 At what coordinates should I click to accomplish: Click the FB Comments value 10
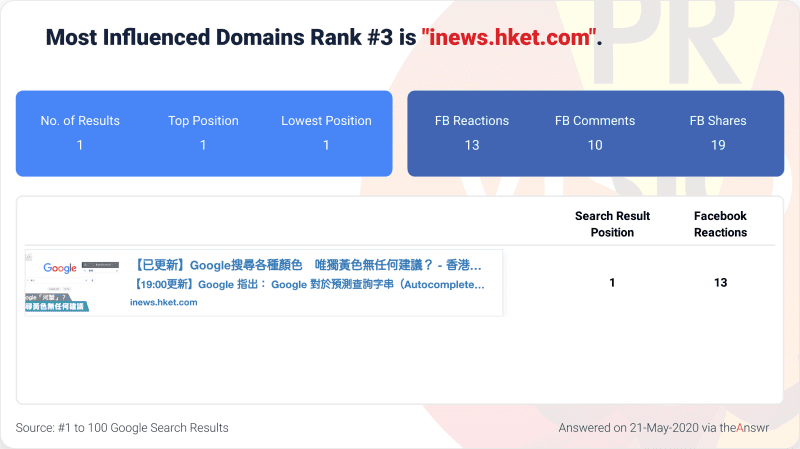pyautogui.click(x=595, y=145)
